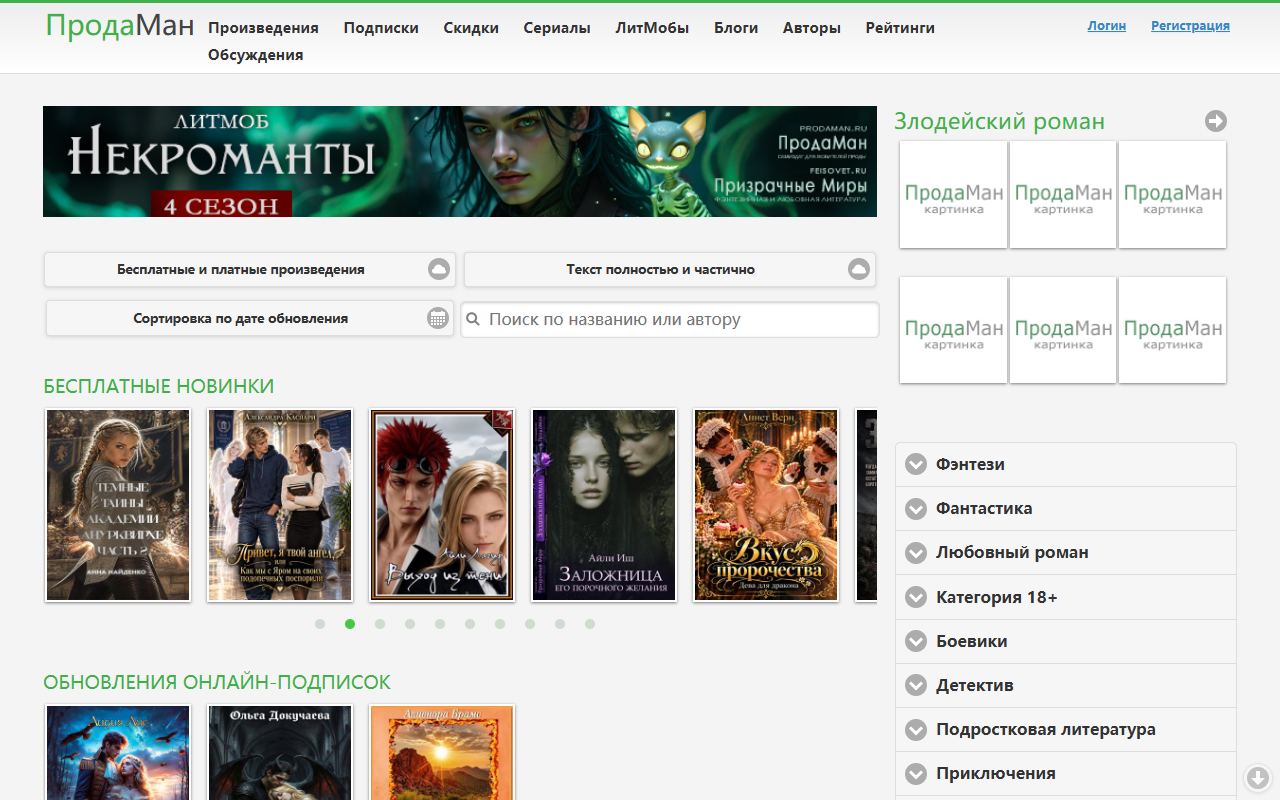The image size is (1280, 800).
Task: Focus the title or author search field
Action: [670, 320]
